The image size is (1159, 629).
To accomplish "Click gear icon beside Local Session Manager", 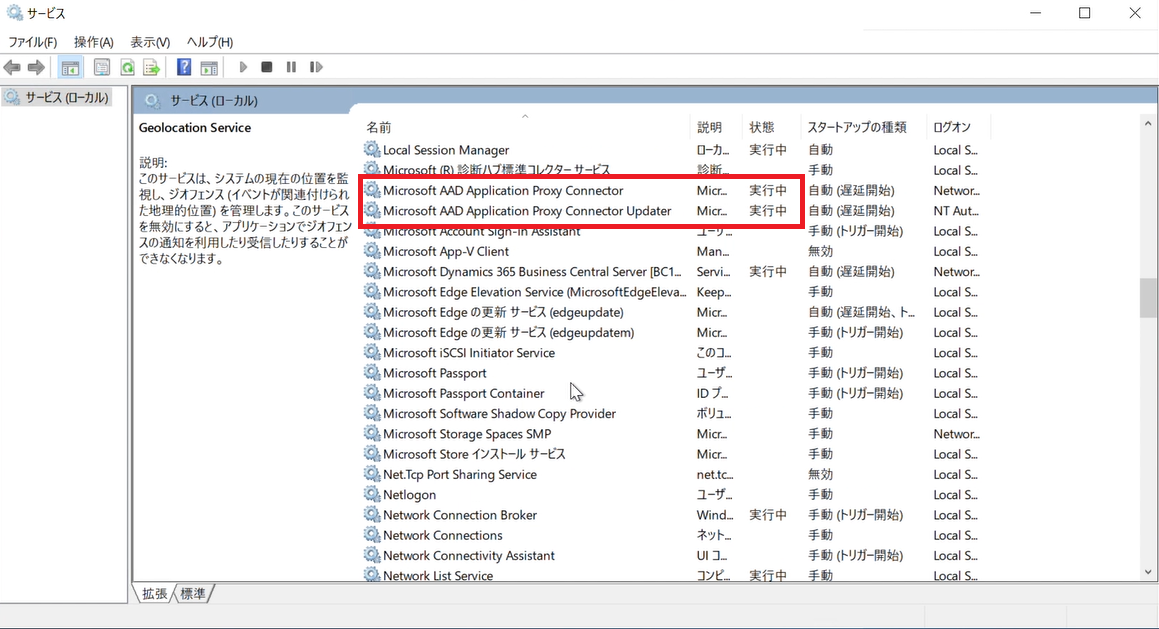I will click(372, 149).
